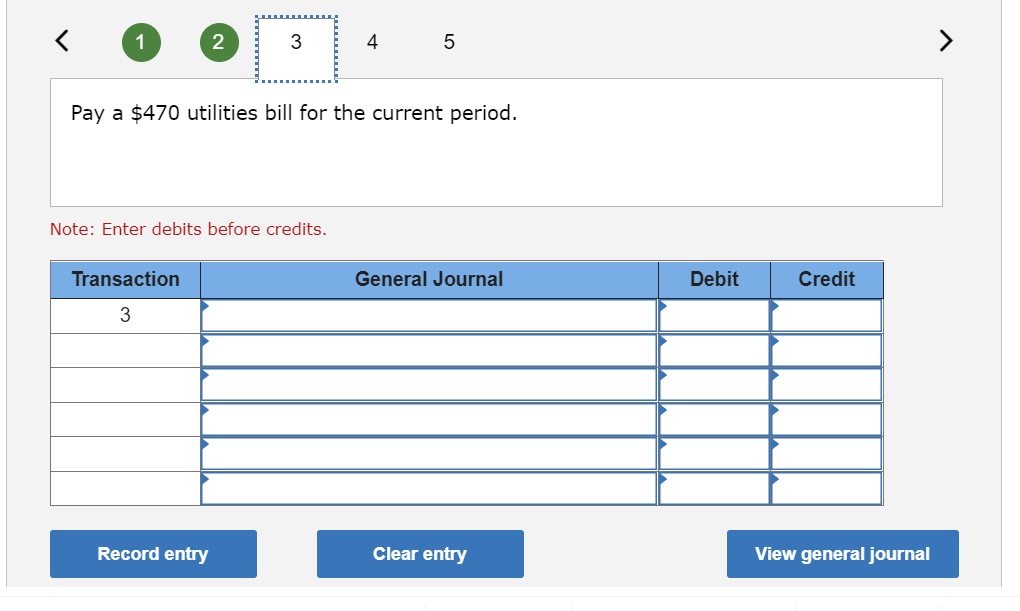Click the utilities bill description box

[496, 141]
